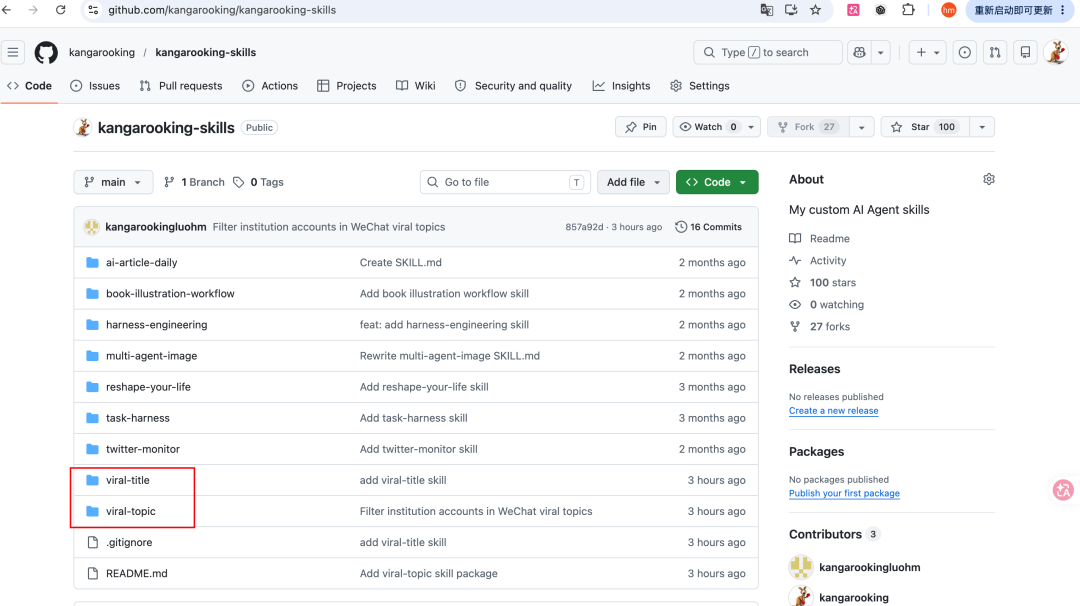Open the twitter-monitor folder
Image resolution: width=1080 pixels, height=606 pixels.
pos(143,448)
